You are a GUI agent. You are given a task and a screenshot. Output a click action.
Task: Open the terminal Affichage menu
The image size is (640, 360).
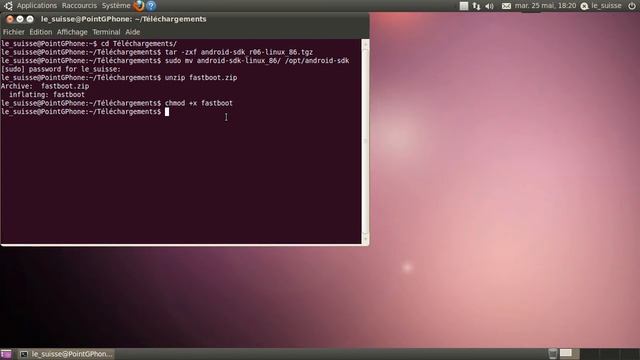(72, 32)
